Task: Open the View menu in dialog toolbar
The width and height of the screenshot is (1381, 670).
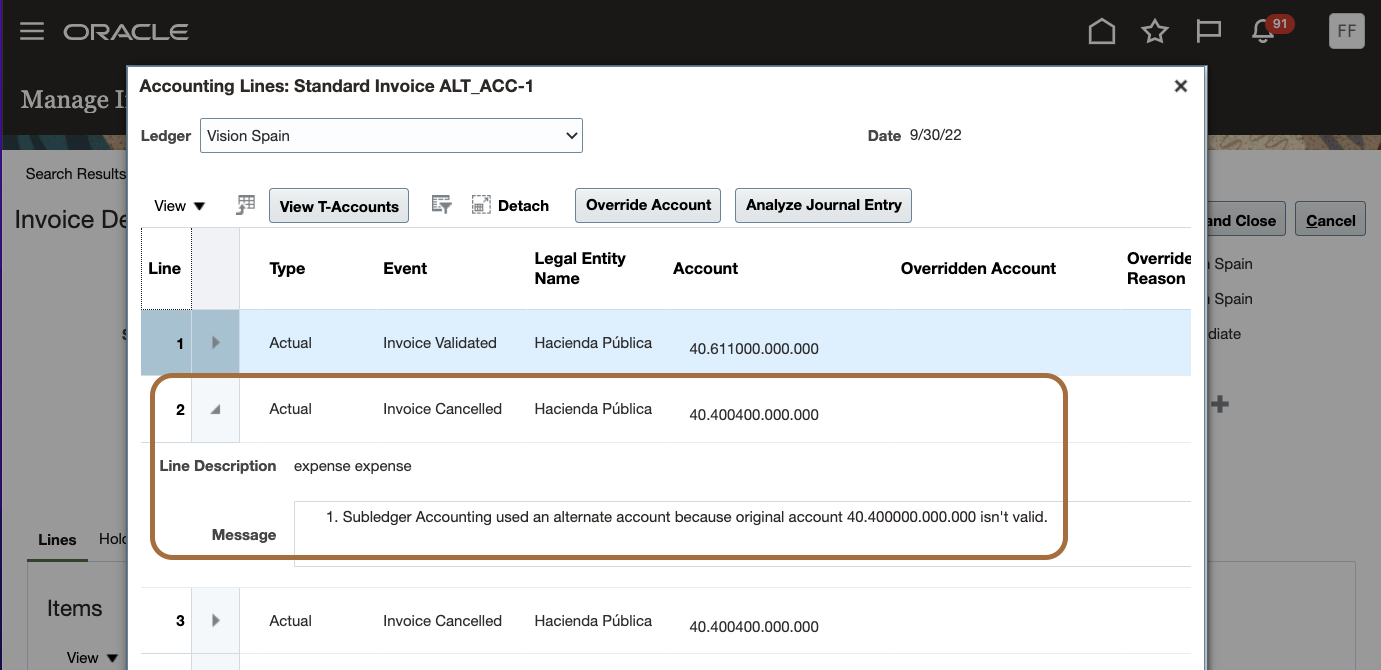Action: (x=179, y=206)
